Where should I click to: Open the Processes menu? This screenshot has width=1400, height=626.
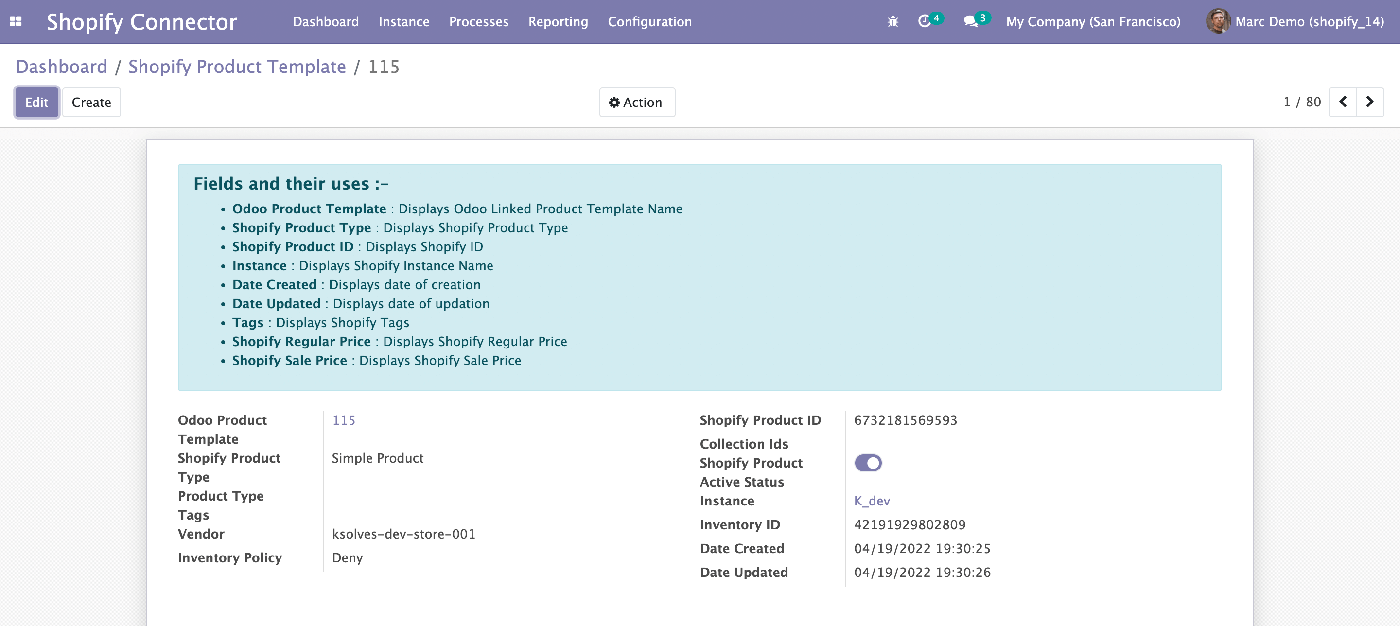pos(479,21)
